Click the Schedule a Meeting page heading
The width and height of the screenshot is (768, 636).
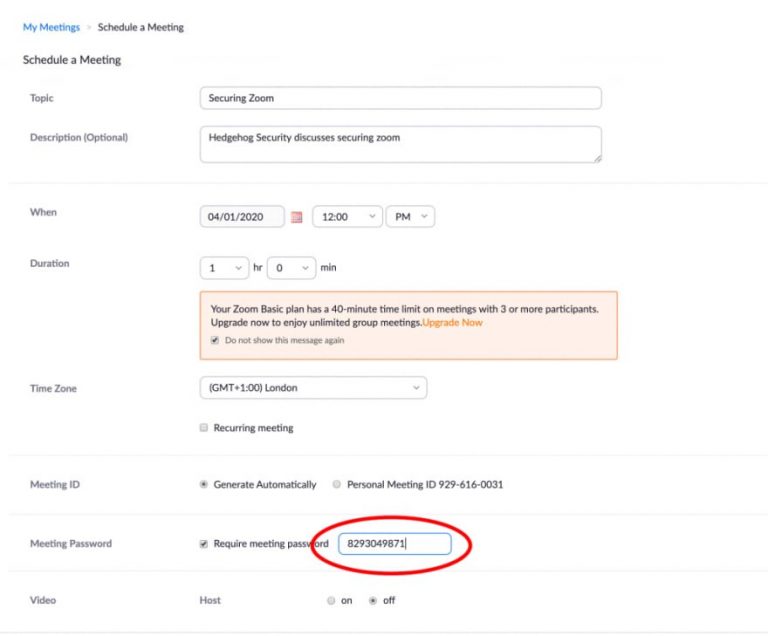tap(72, 60)
